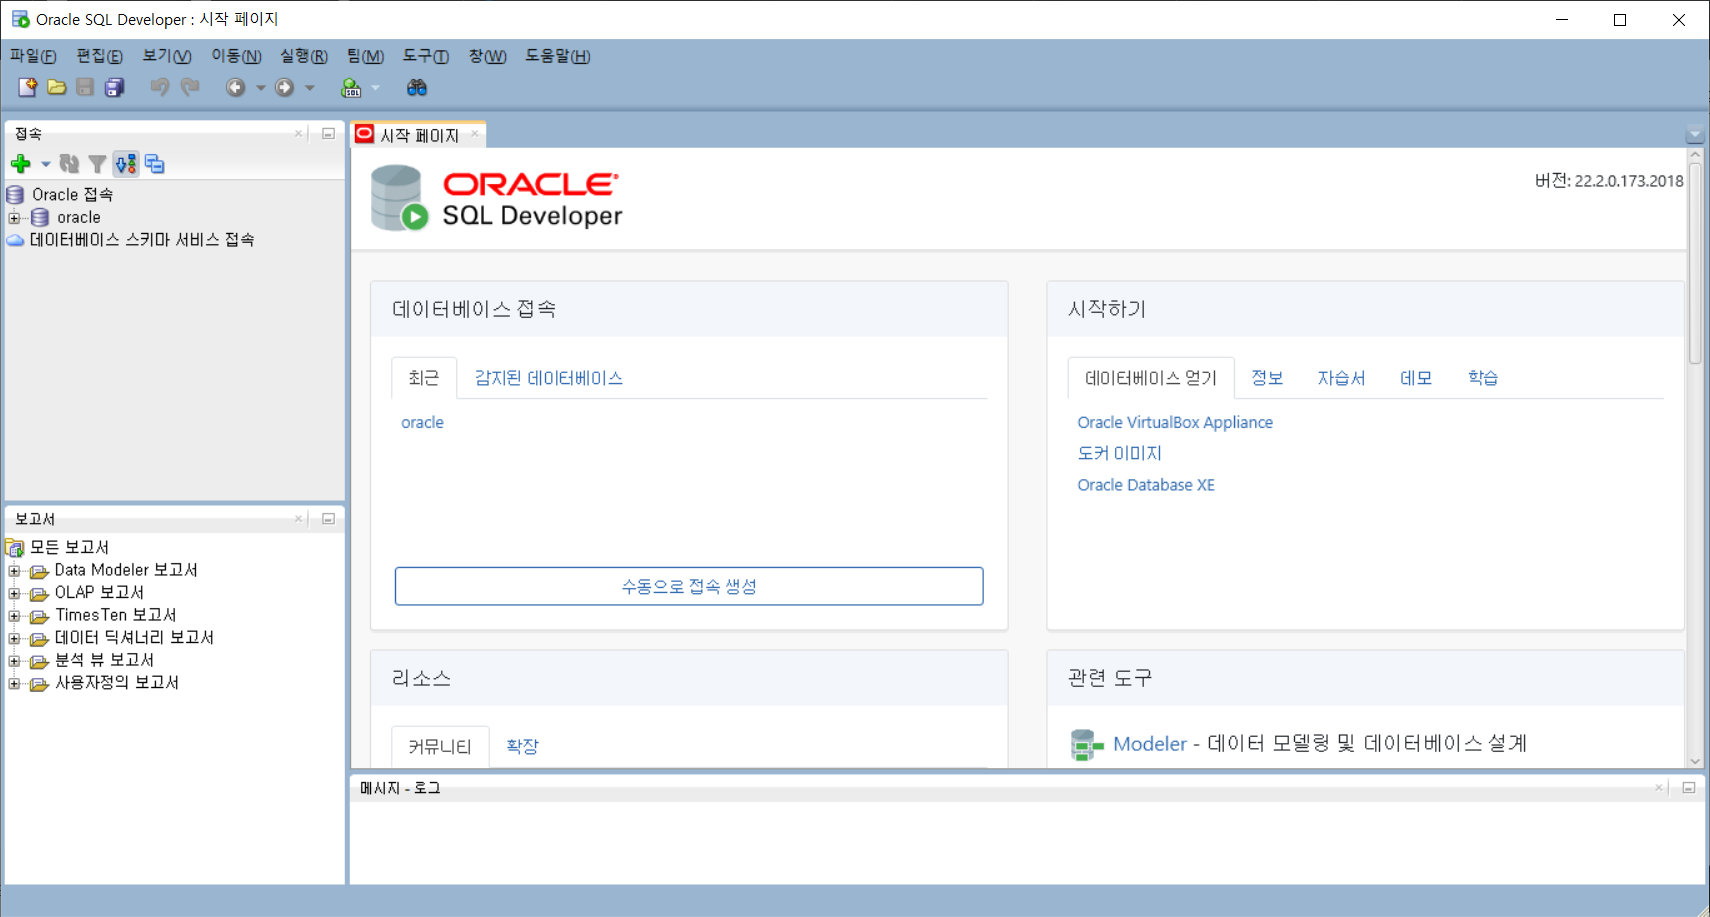Click the Save disk icon
1710x917 pixels.
coord(85,87)
